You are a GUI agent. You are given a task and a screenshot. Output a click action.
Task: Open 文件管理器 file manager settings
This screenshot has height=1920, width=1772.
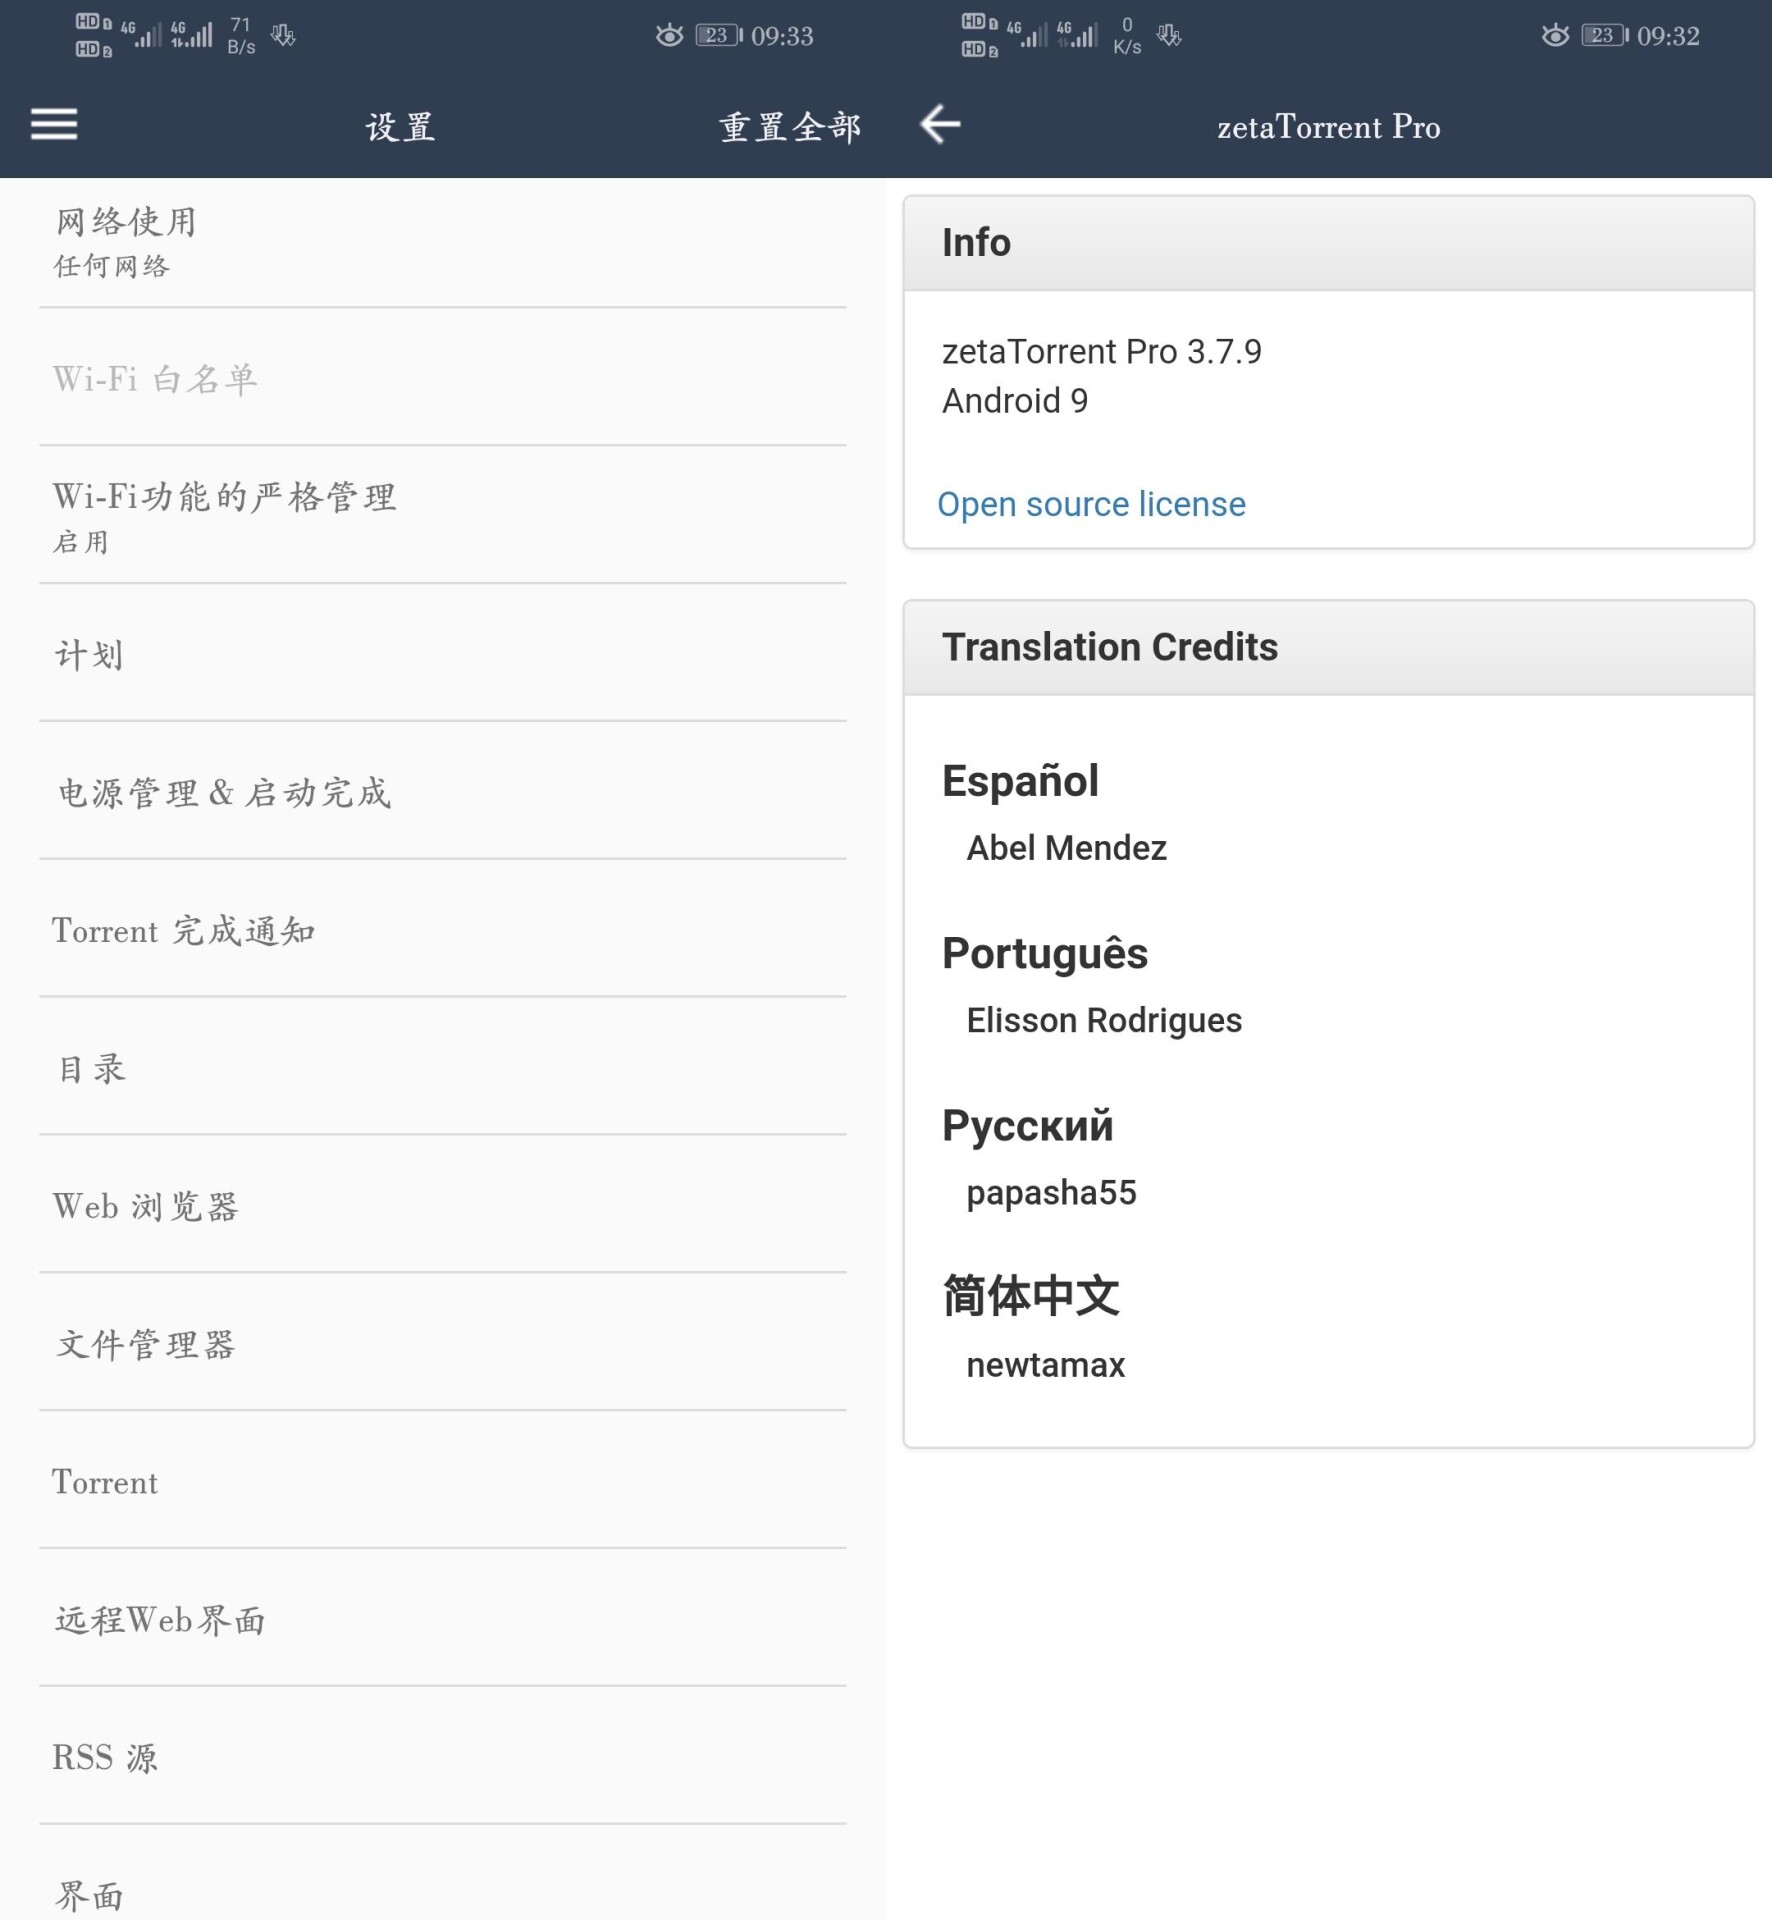coord(442,1344)
